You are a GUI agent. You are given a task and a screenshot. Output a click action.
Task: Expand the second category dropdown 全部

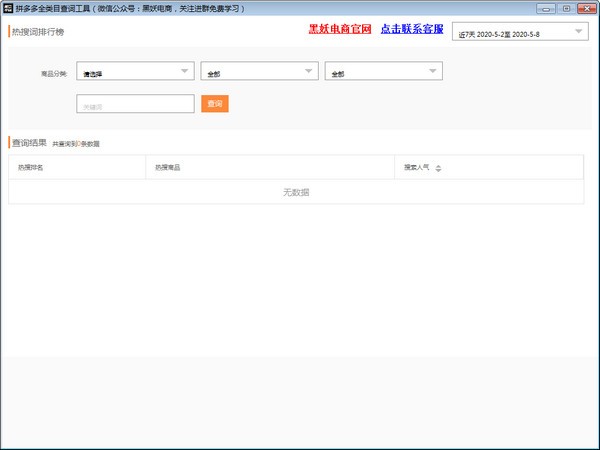coord(259,72)
